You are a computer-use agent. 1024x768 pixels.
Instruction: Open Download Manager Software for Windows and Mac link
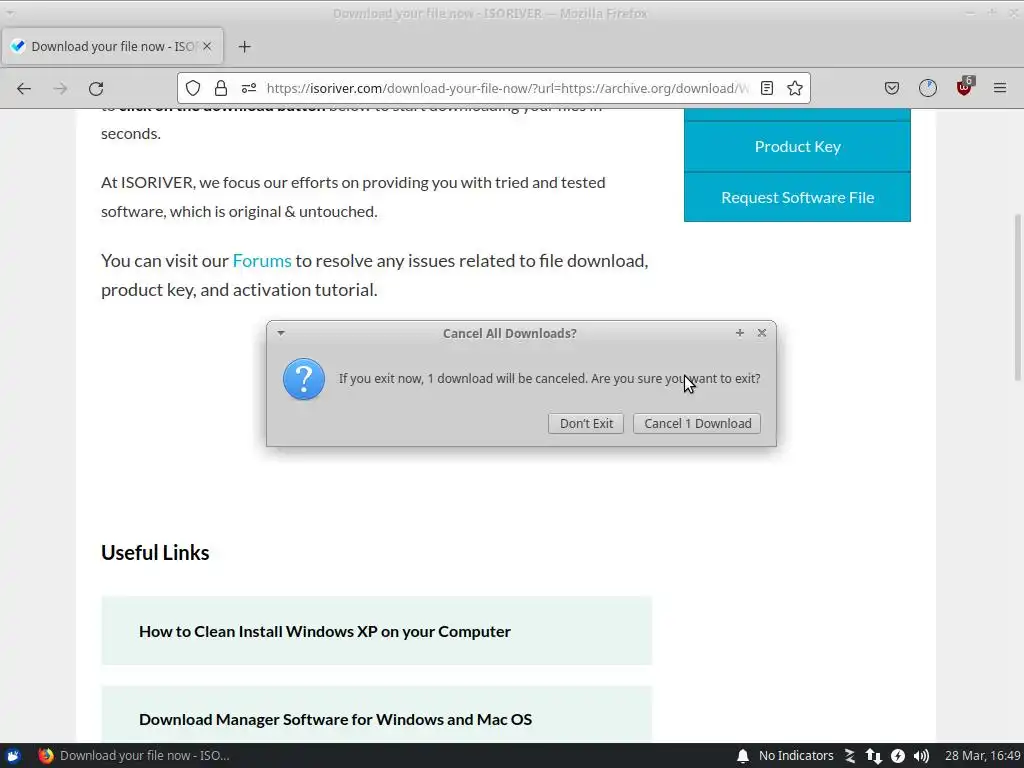pos(335,719)
